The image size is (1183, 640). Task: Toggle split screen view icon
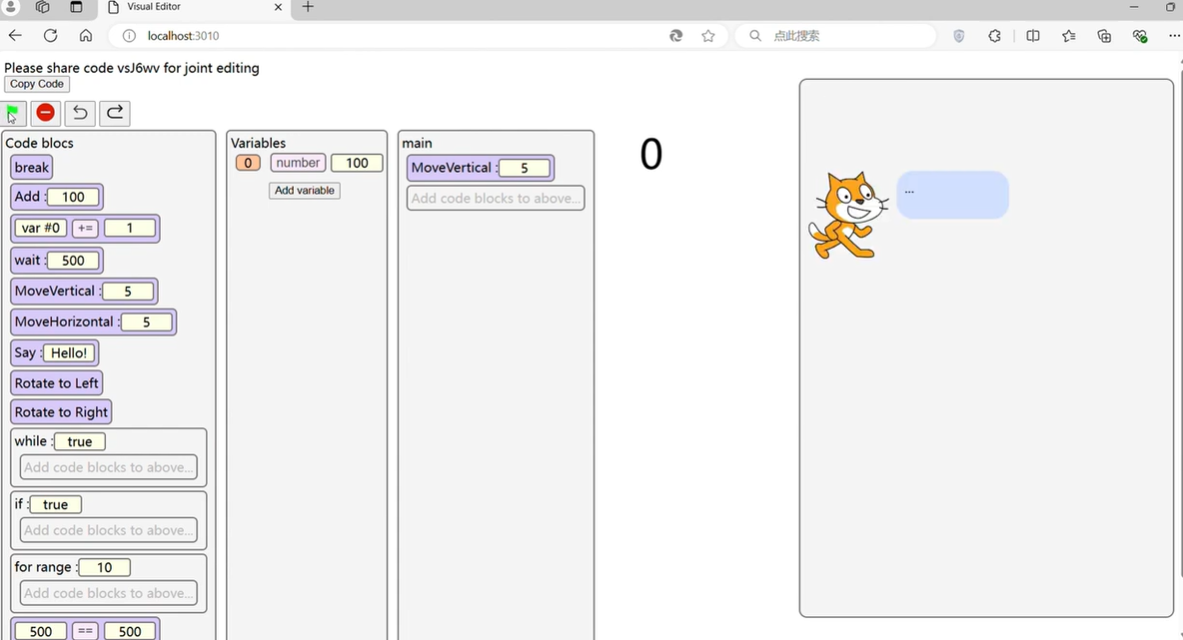pyautogui.click(x=1033, y=35)
